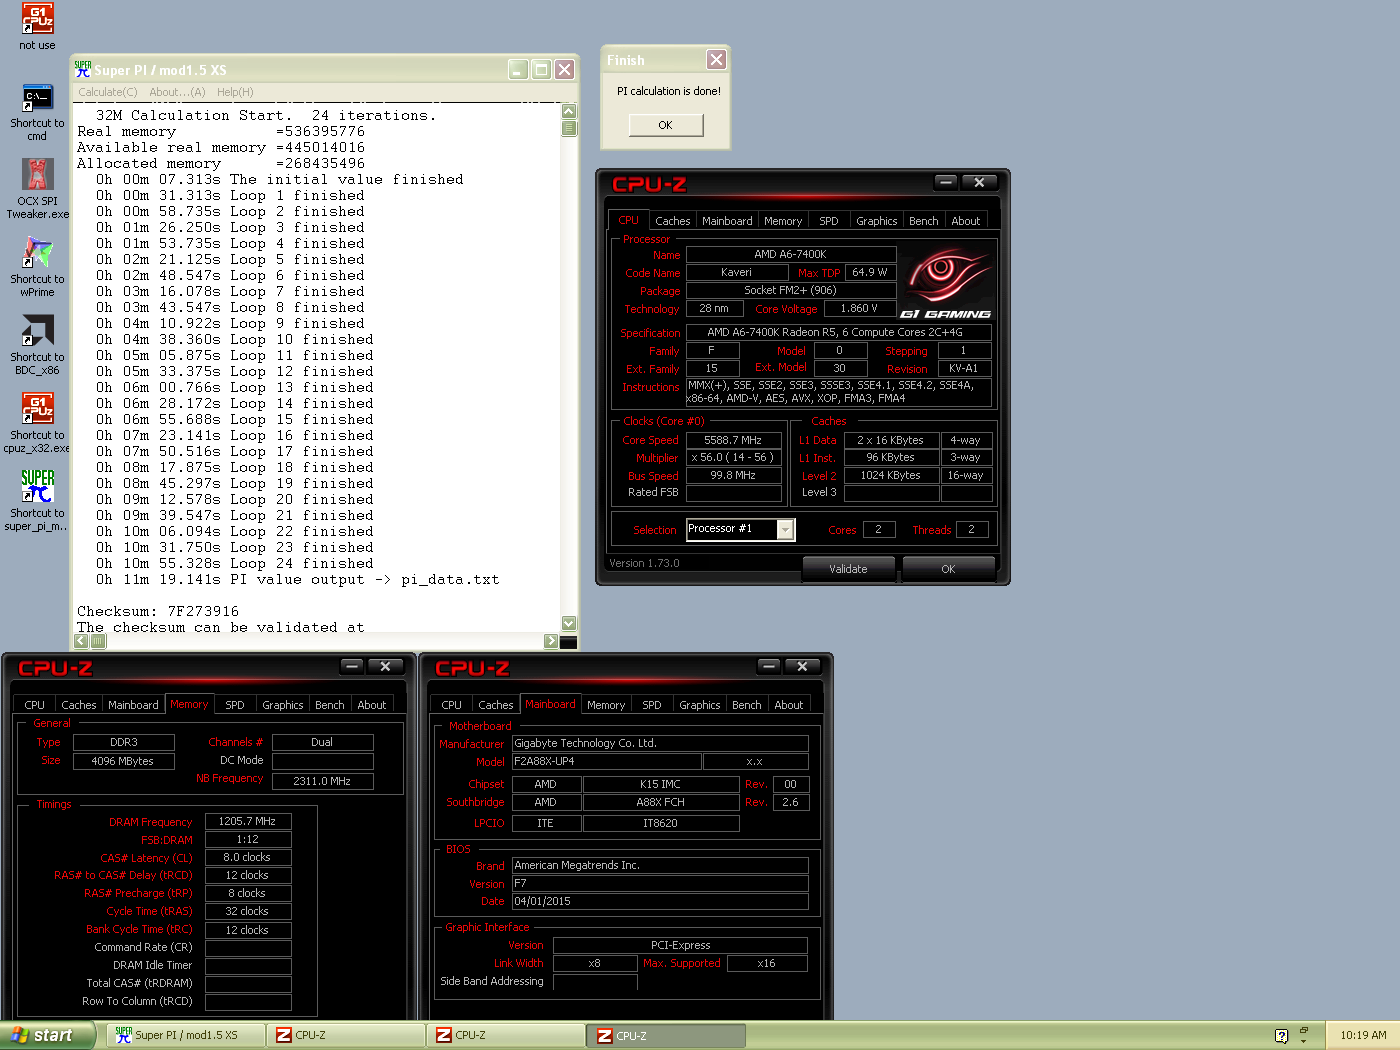Click multiplier value x 56.0 field
Screen dimensions: 1400x1050
[x=734, y=458]
